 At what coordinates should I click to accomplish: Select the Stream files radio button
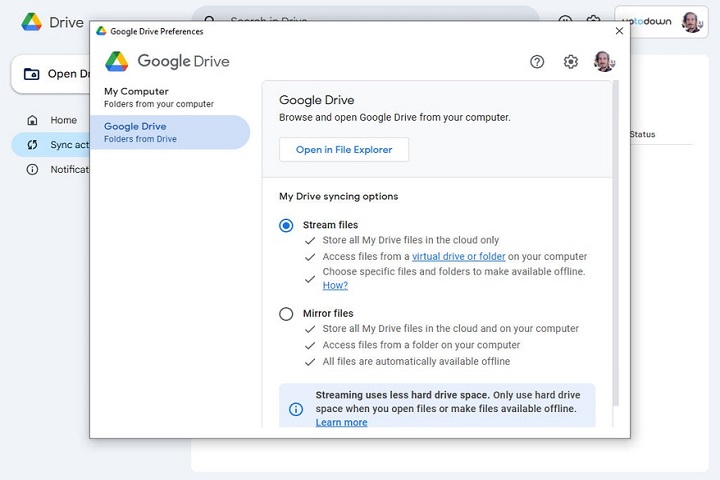pos(286,226)
